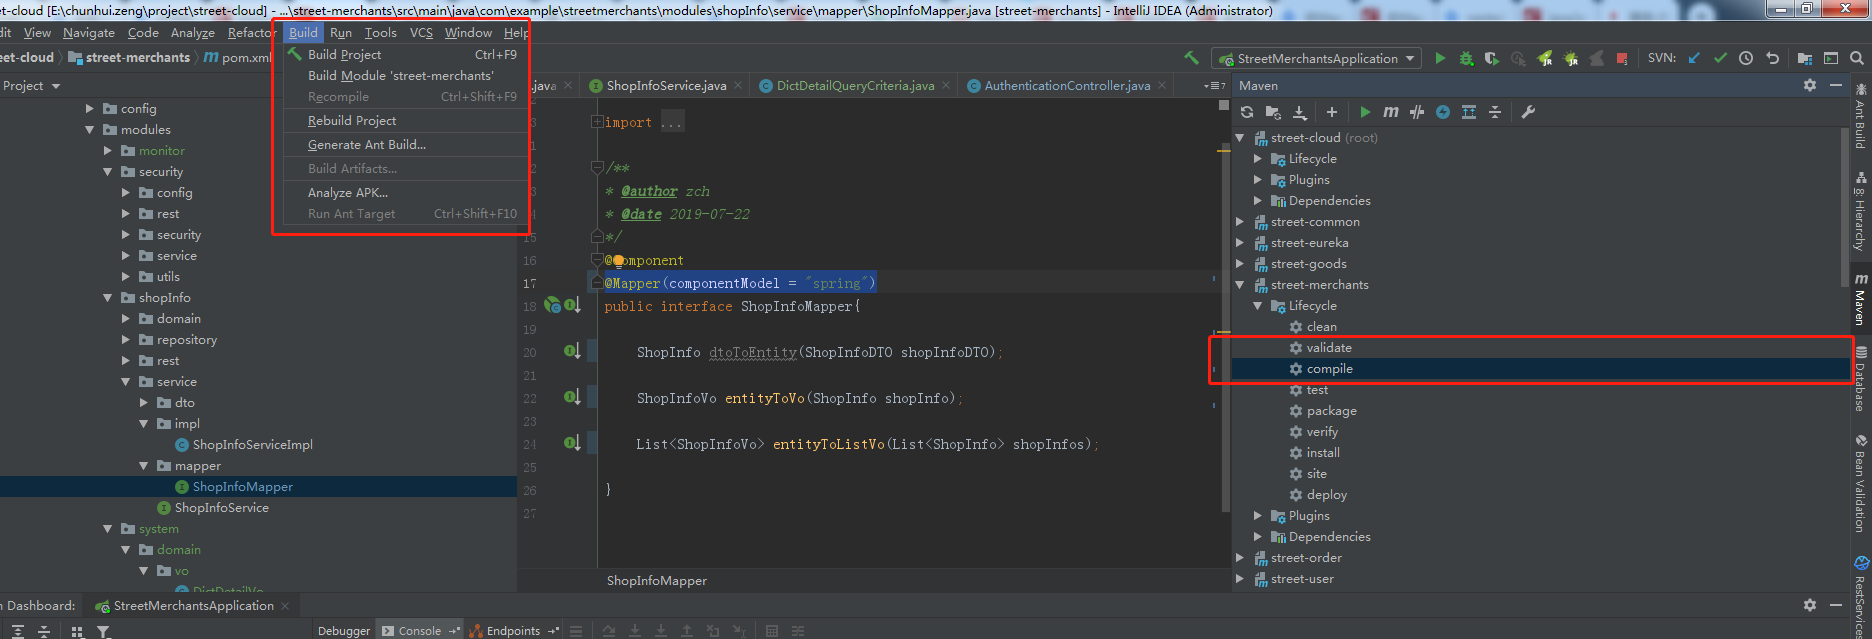Open the Bean Validation side tool window tab
Viewport: 1872px width, 639px height.
[x=1861, y=484]
